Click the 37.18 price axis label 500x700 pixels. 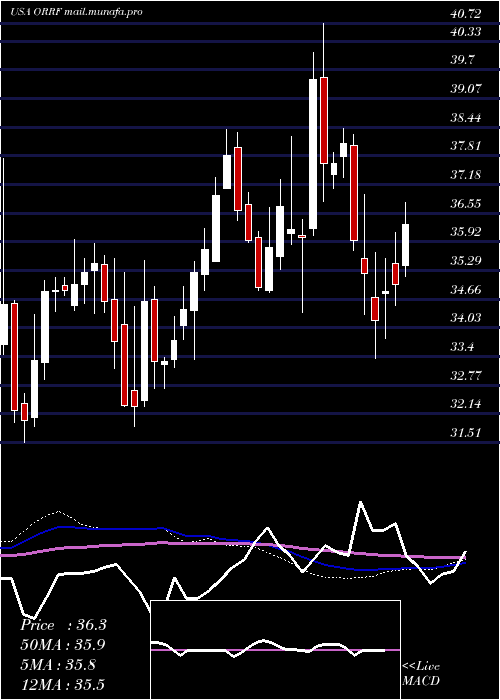tap(466, 175)
